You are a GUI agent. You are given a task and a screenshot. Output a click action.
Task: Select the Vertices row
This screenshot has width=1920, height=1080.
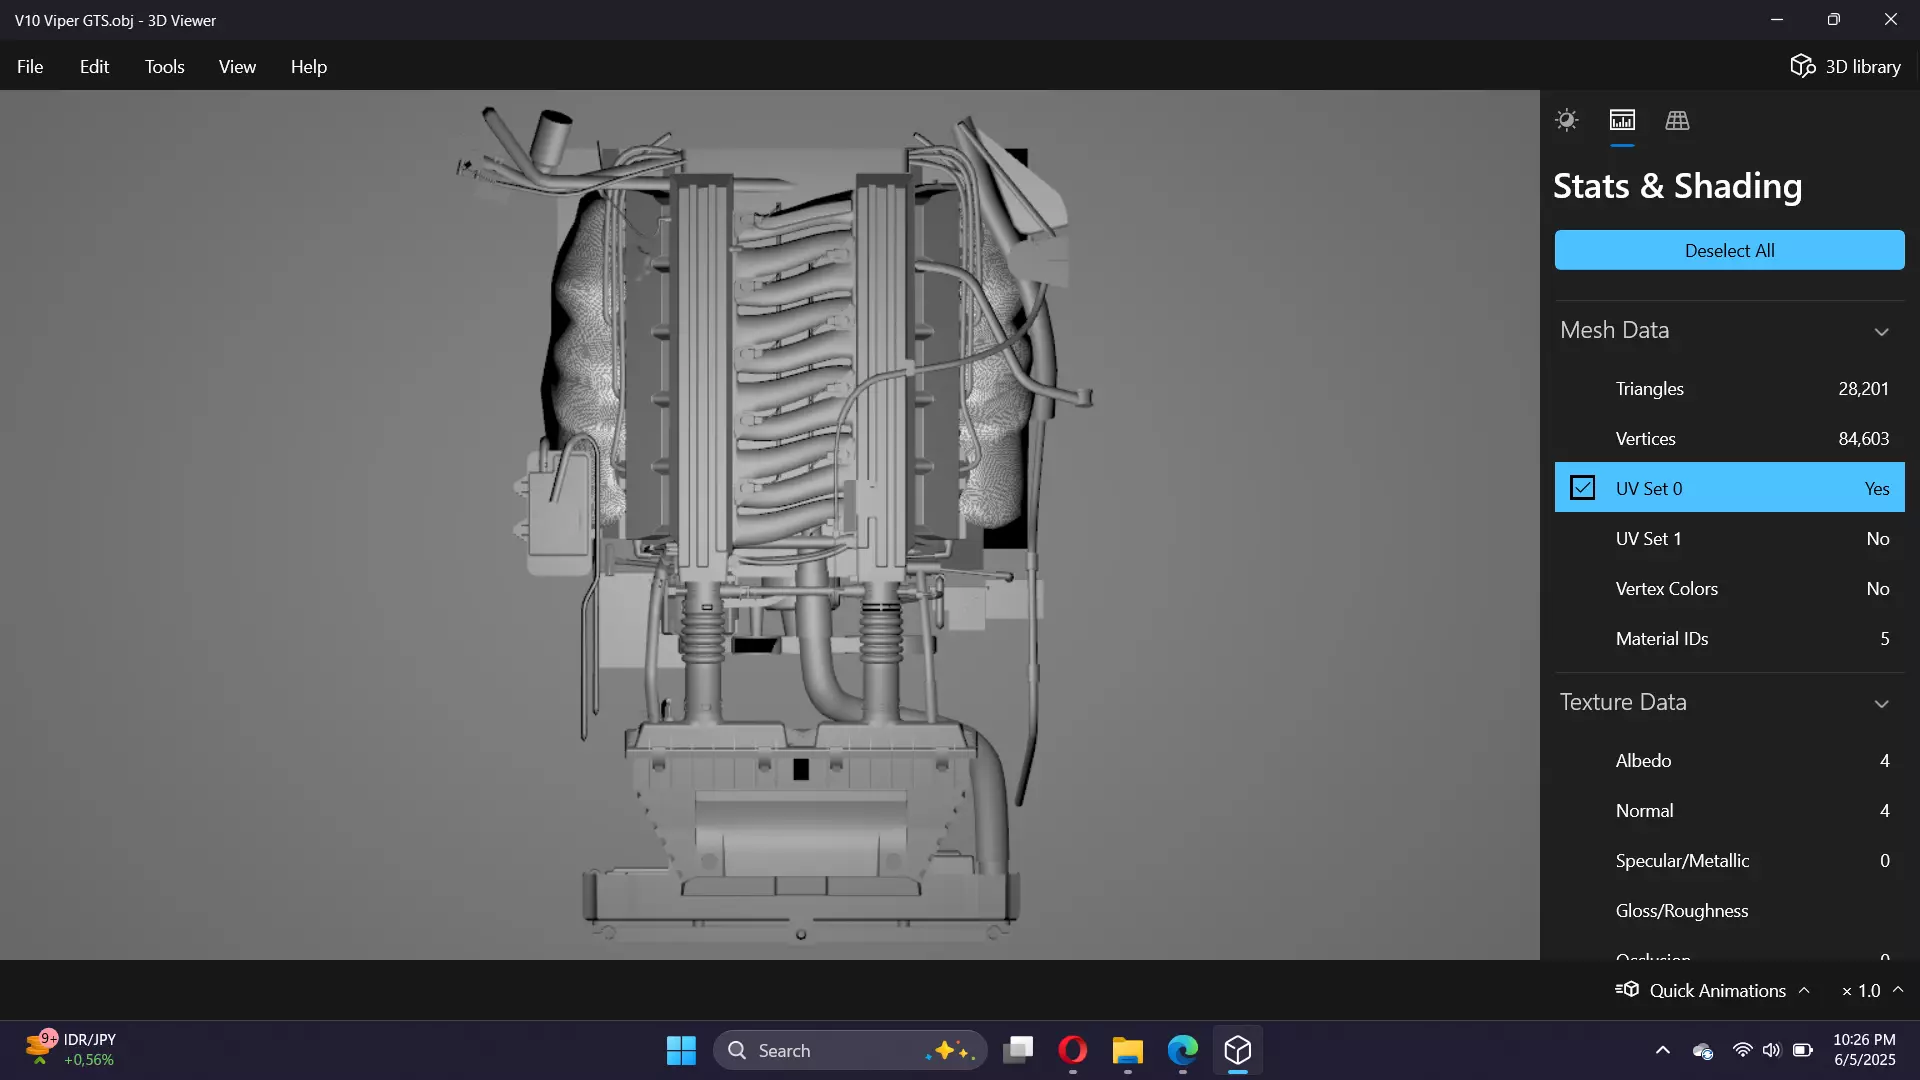tap(1729, 438)
